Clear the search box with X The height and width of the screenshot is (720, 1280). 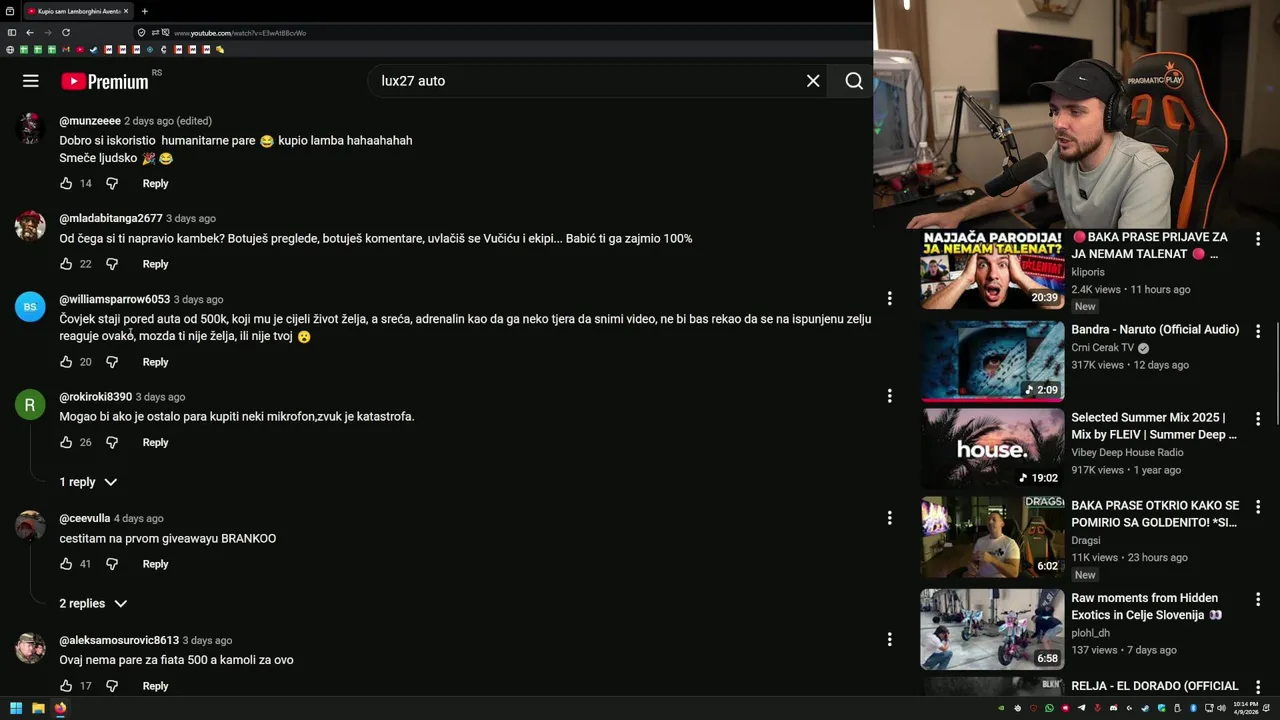[x=813, y=81]
